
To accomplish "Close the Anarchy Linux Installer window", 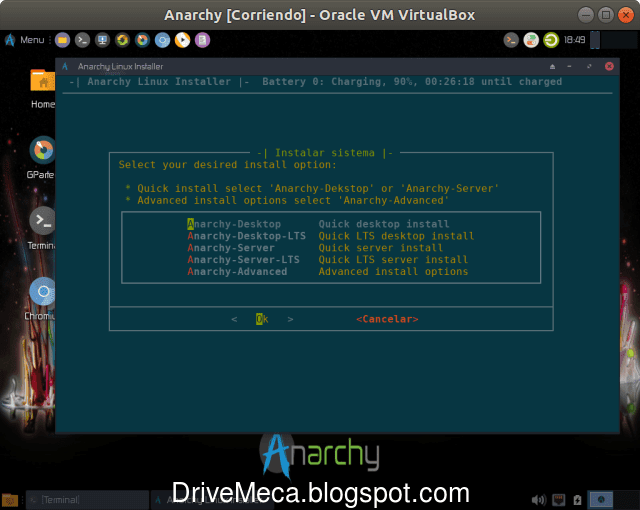I will coord(609,67).
